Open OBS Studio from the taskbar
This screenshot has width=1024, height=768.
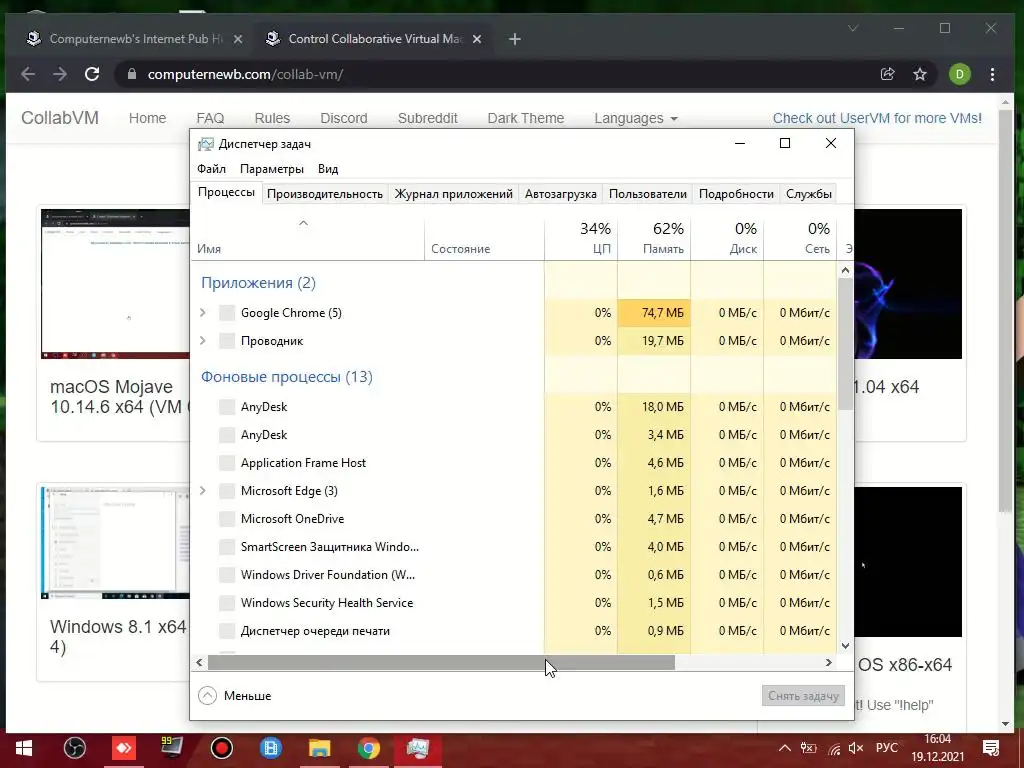point(74,748)
